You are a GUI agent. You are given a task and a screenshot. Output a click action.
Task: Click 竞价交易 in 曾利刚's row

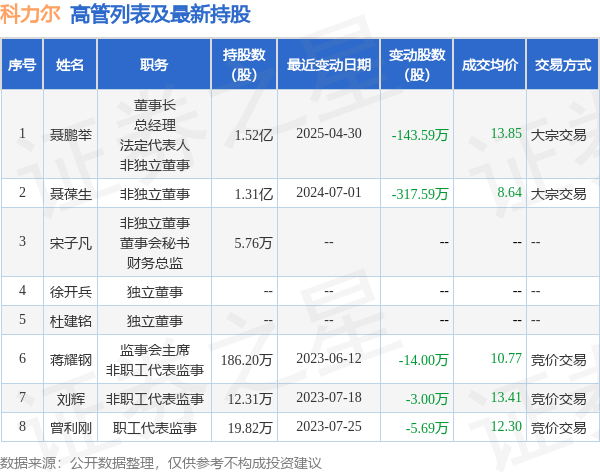pos(558,428)
